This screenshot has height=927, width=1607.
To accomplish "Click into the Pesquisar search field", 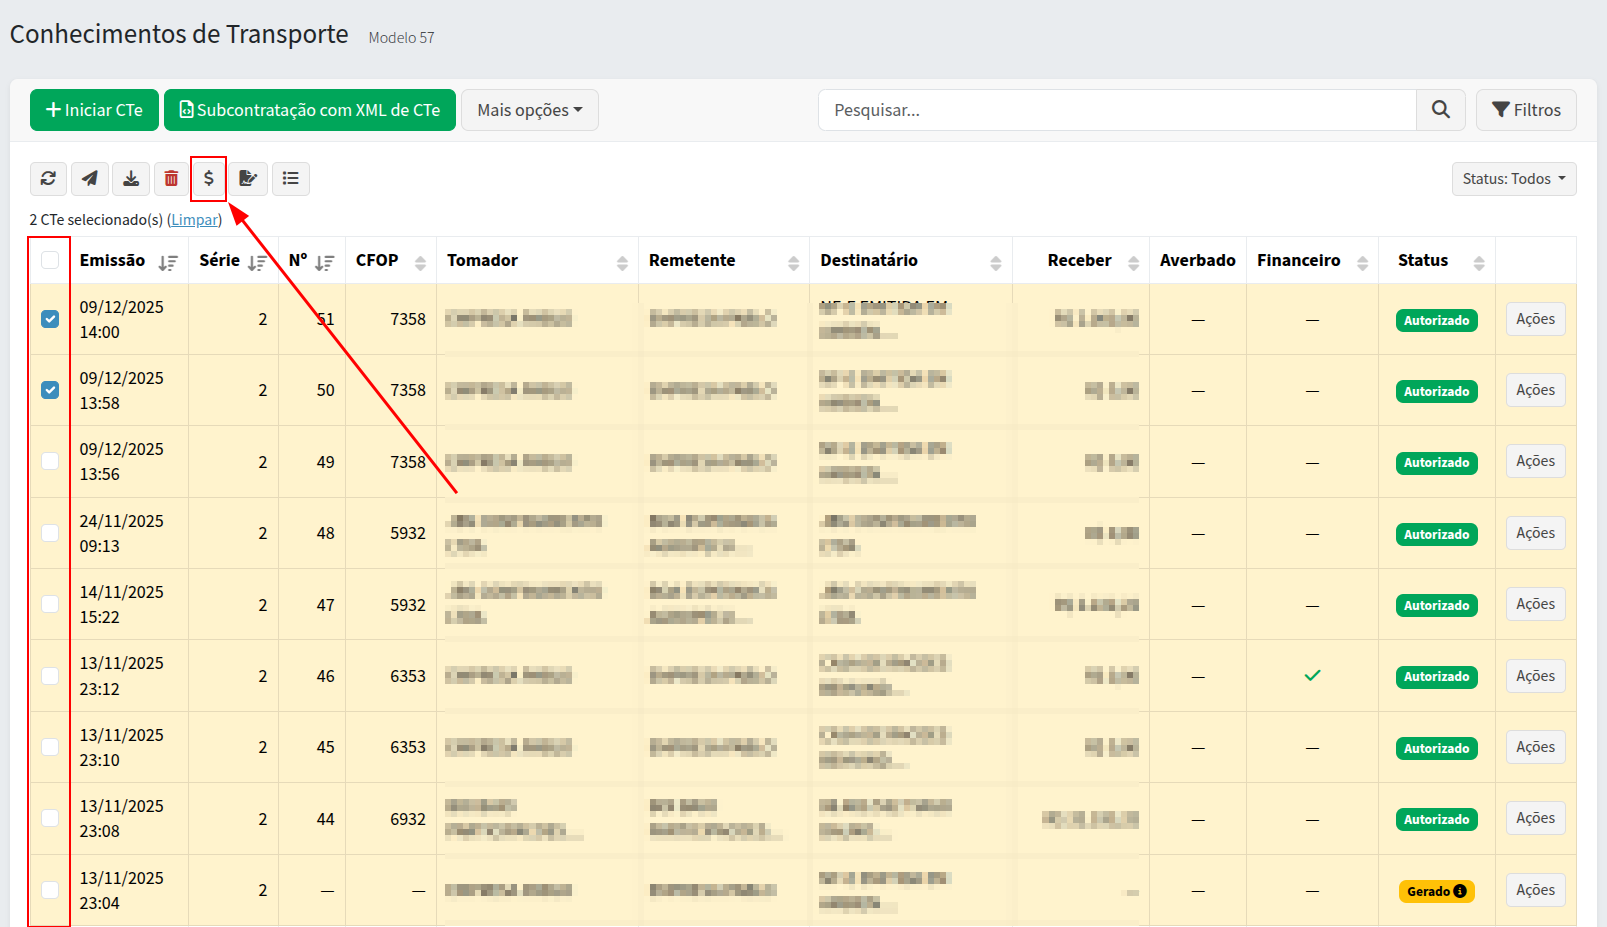I will point(1116,110).
